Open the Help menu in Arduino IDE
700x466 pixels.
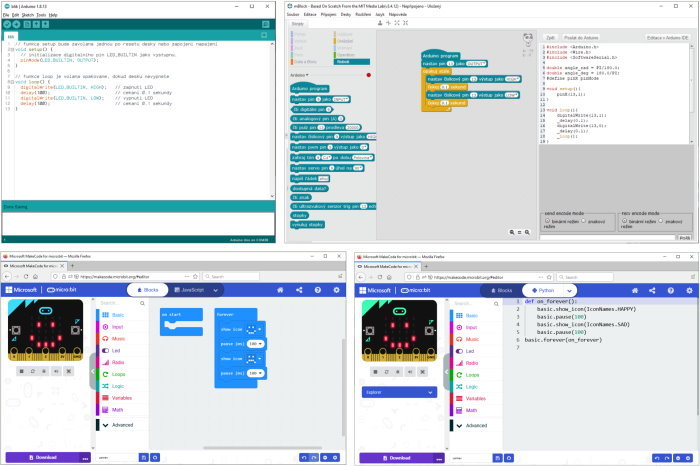click(53, 15)
